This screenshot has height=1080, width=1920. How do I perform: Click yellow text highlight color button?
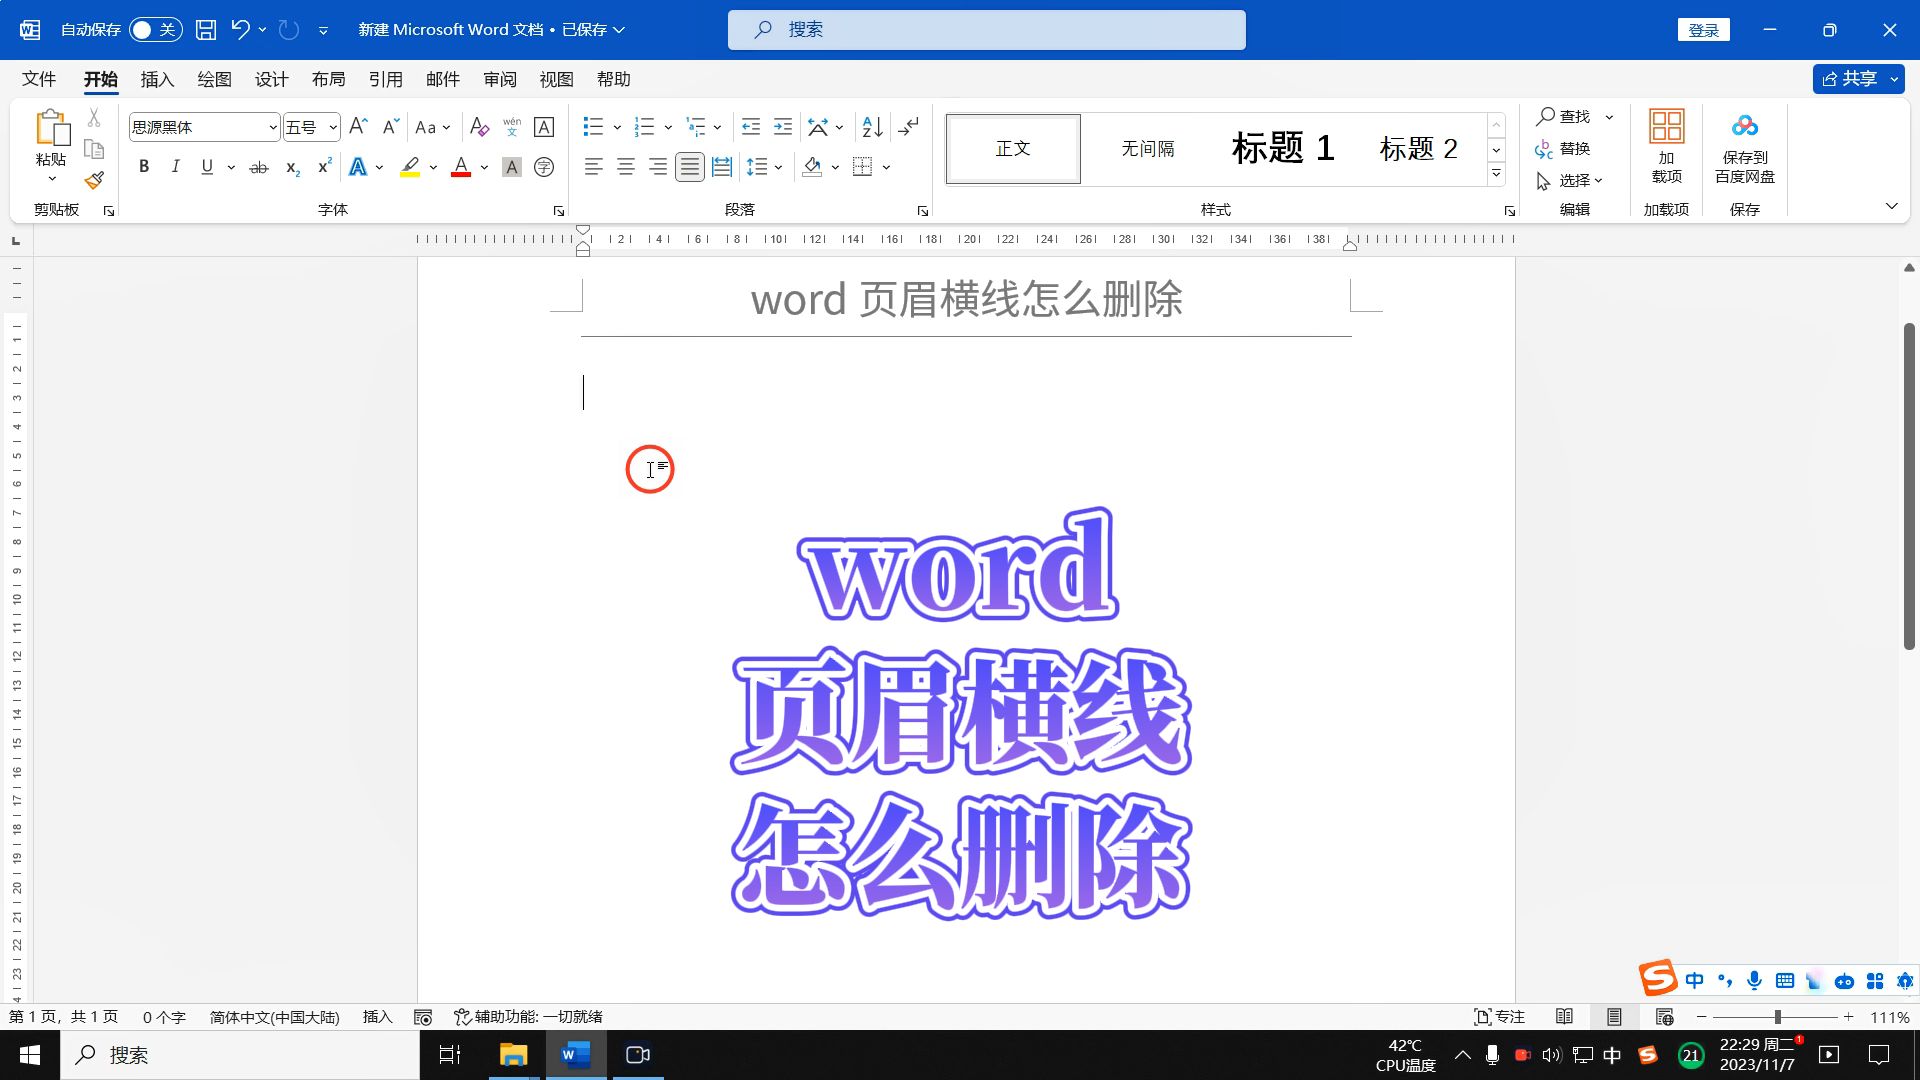coord(410,167)
